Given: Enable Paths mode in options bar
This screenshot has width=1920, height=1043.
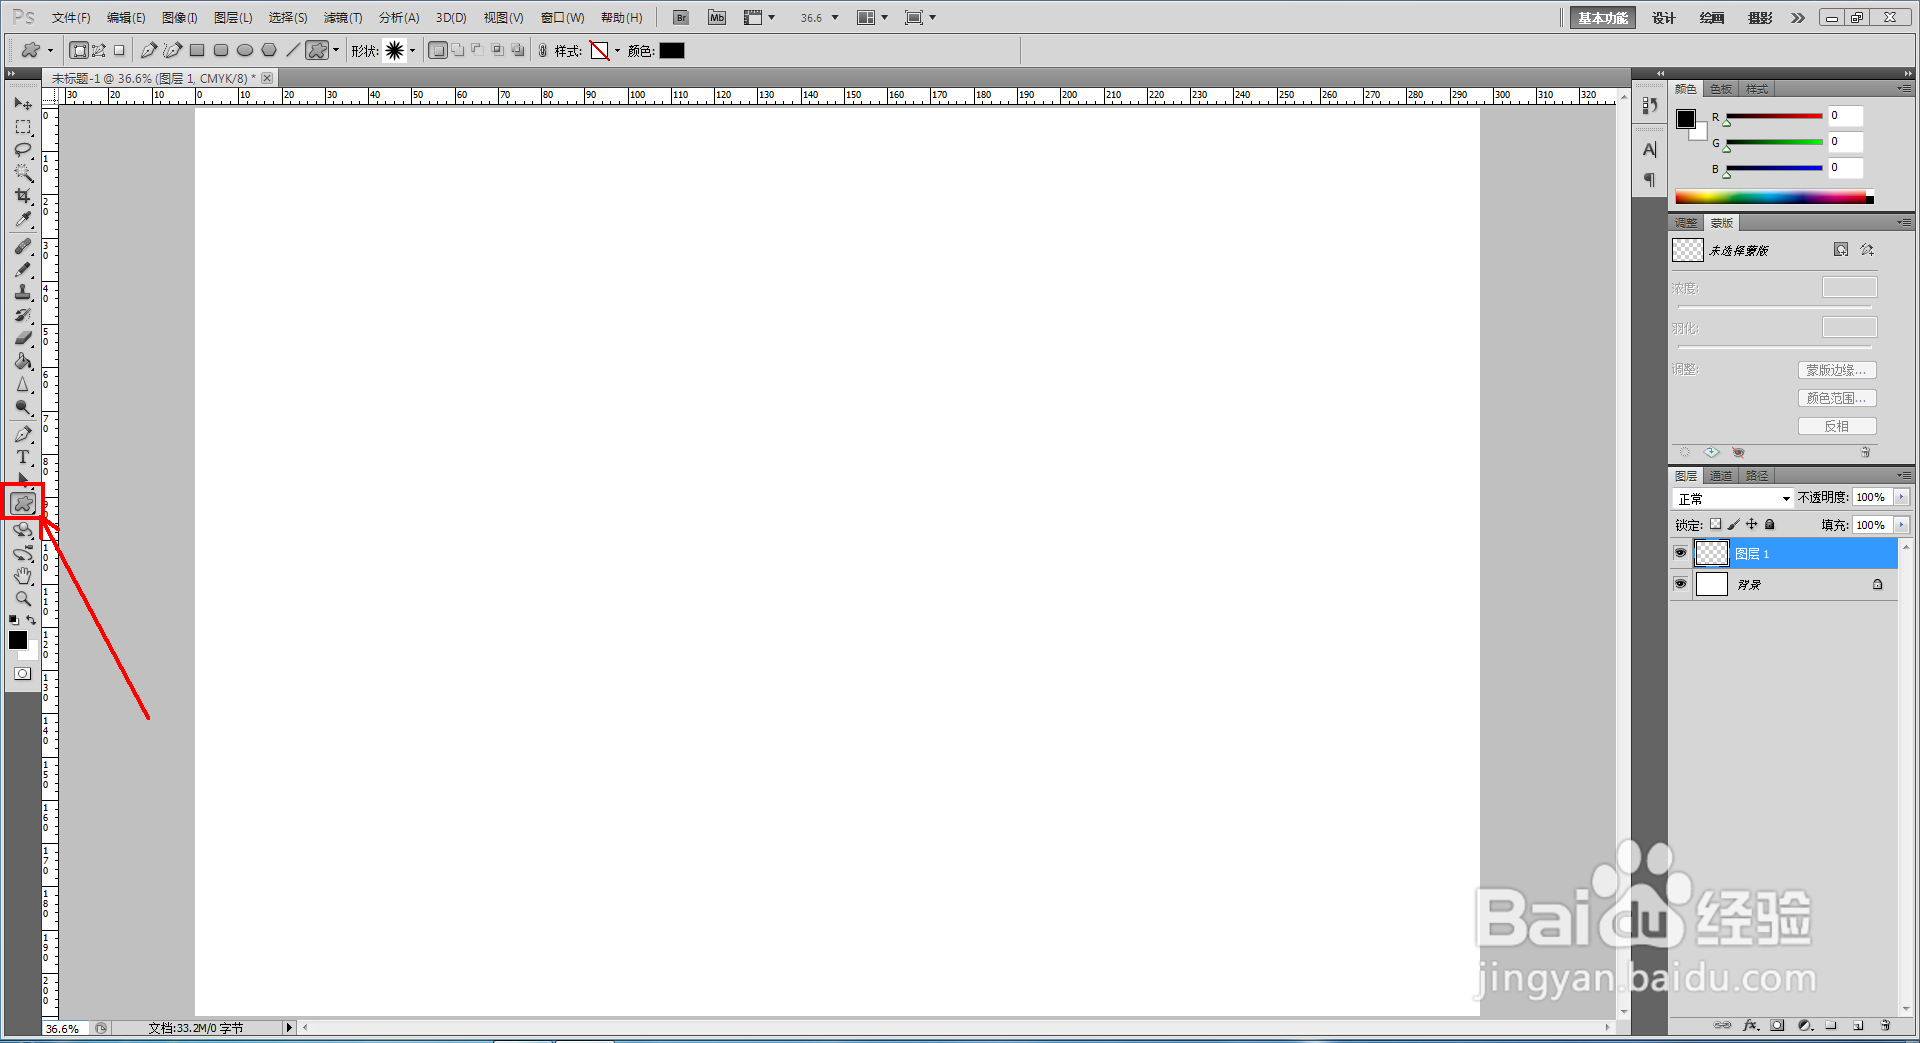Looking at the screenshot, I should point(99,50).
